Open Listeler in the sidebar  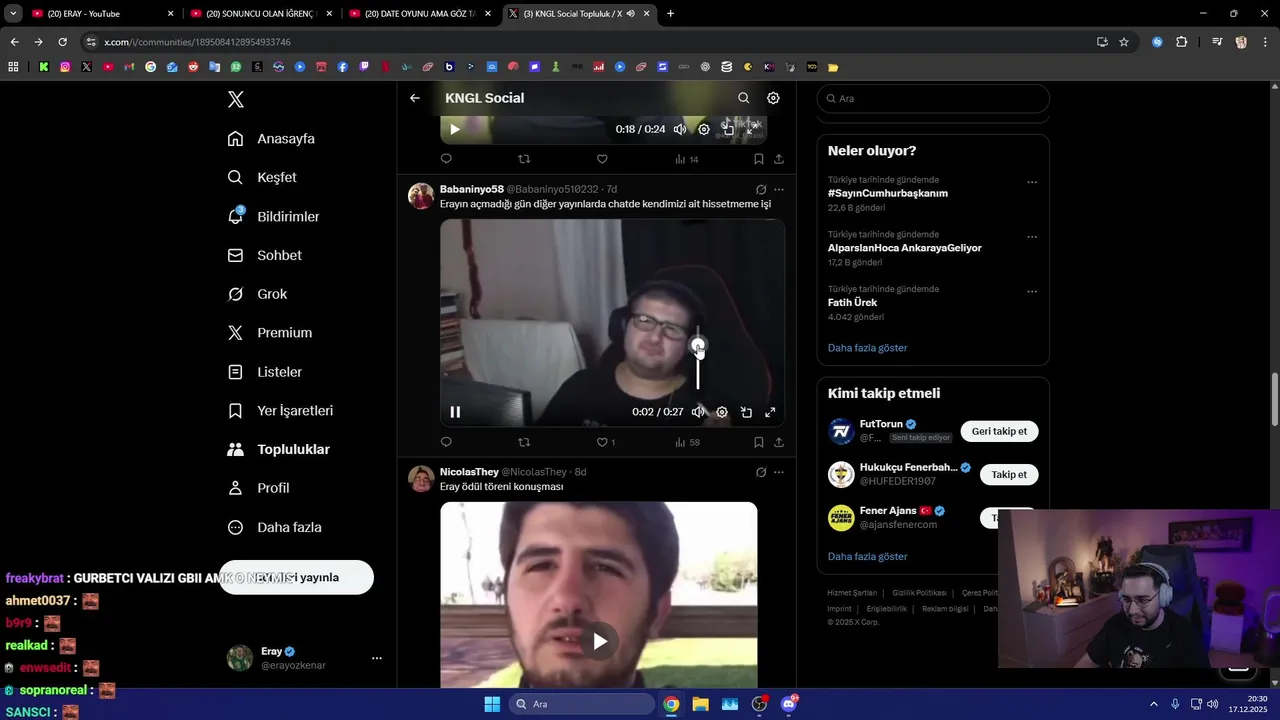(x=265, y=372)
